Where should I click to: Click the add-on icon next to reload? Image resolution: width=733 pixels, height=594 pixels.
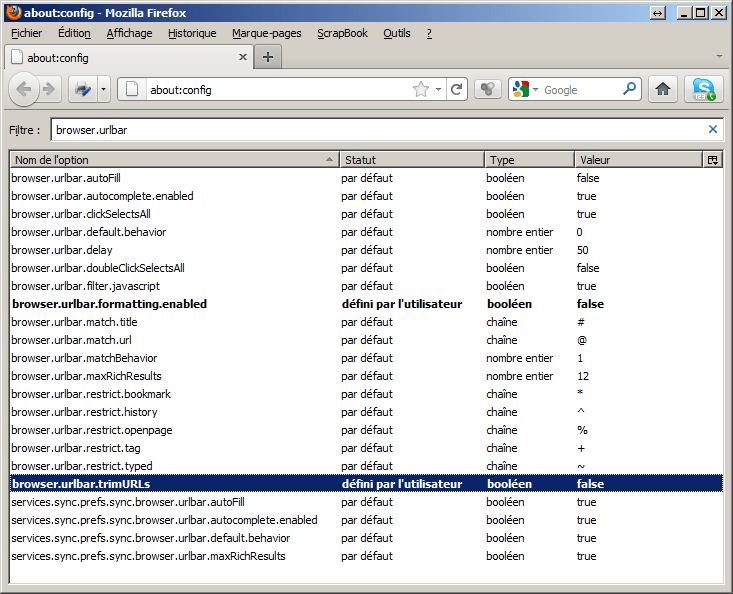(488, 89)
